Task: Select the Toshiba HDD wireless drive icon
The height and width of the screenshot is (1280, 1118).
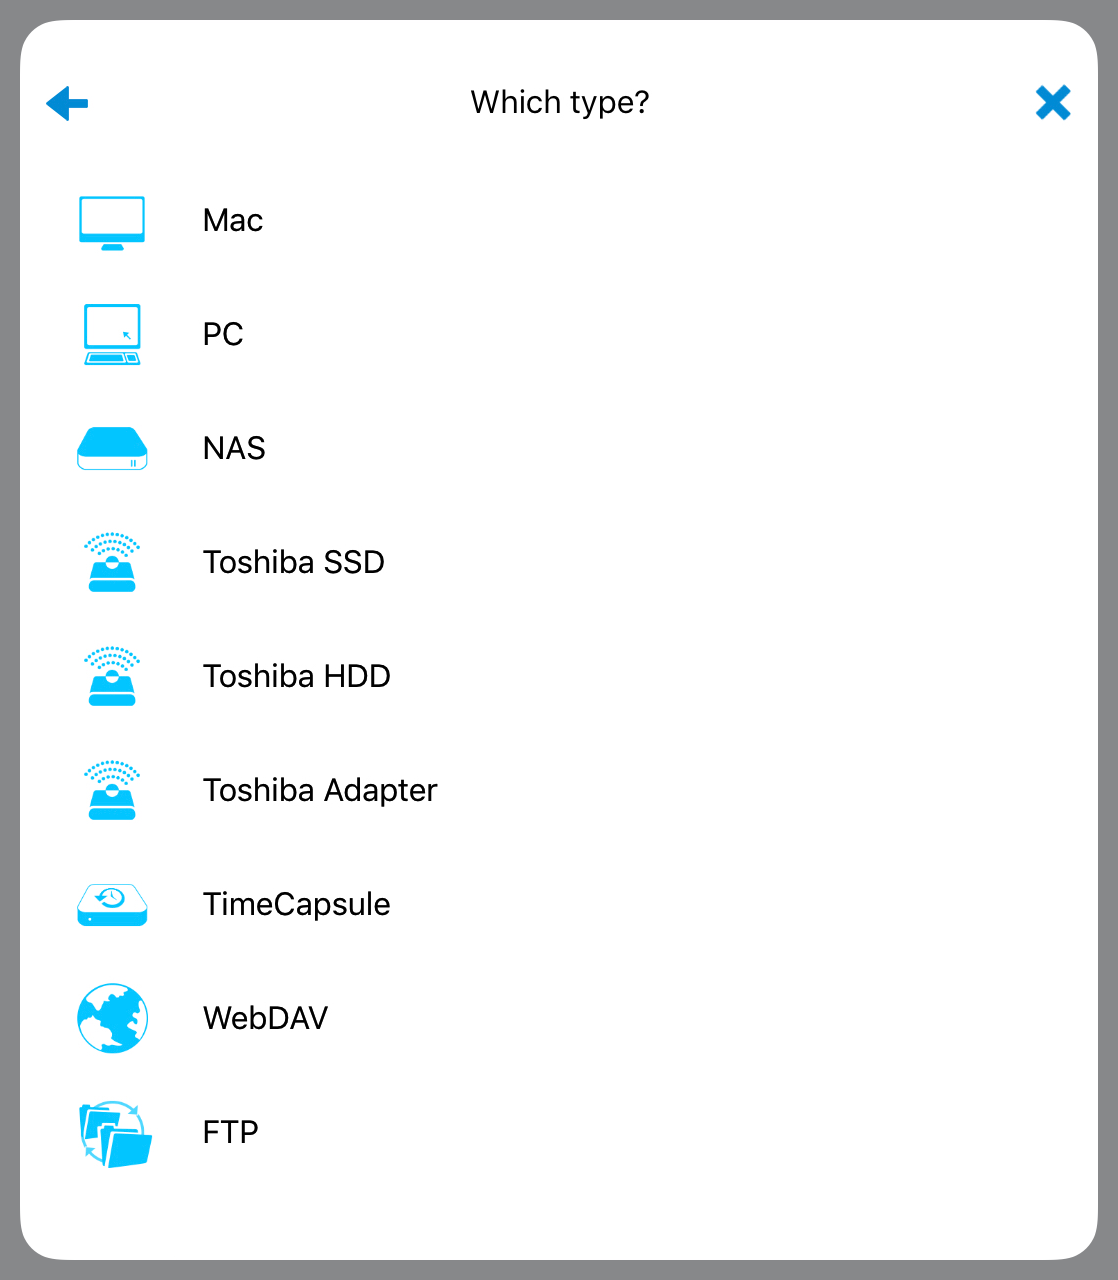Action: click(112, 677)
